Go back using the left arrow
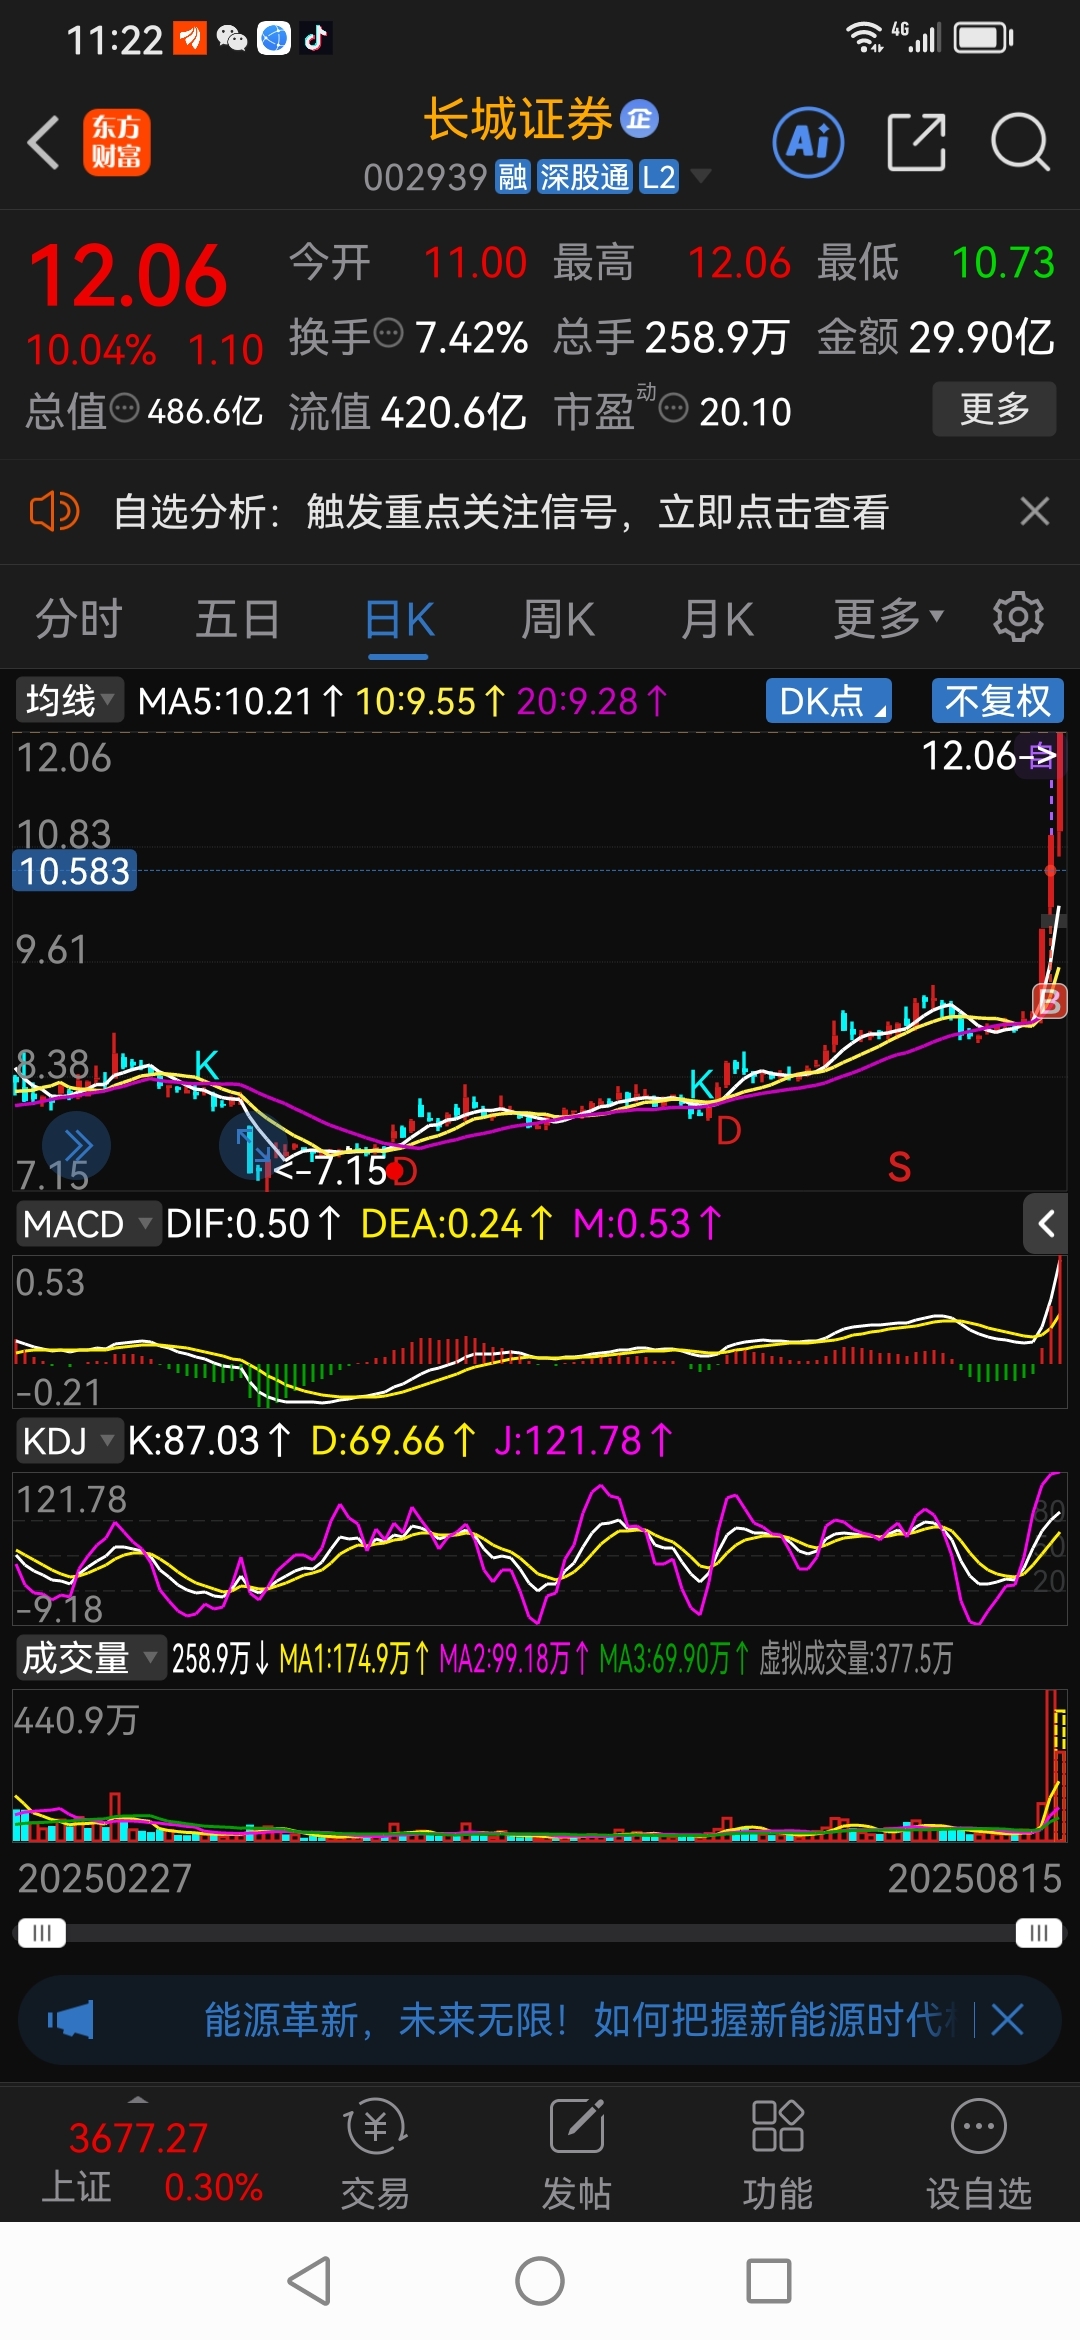The image size is (1080, 2340). pos(43,143)
